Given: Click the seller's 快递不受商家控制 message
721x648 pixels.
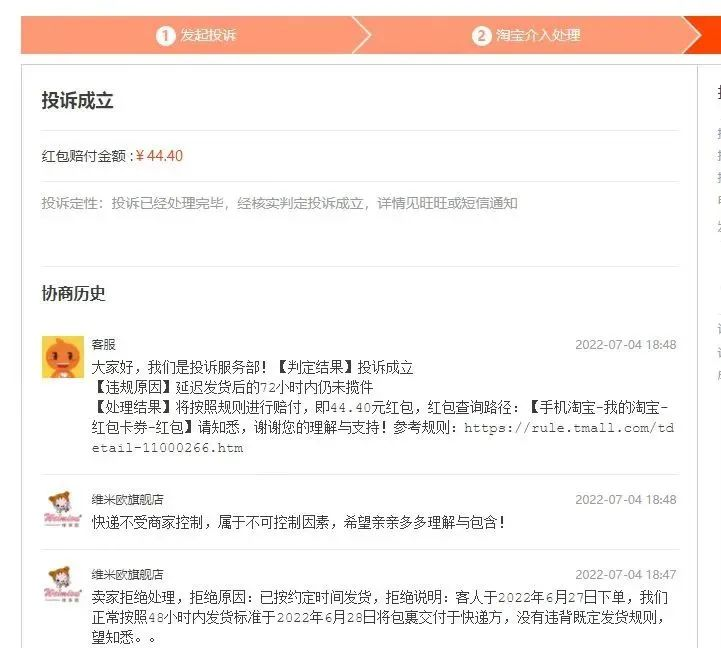Looking at the screenshot, I should point(298,522).
